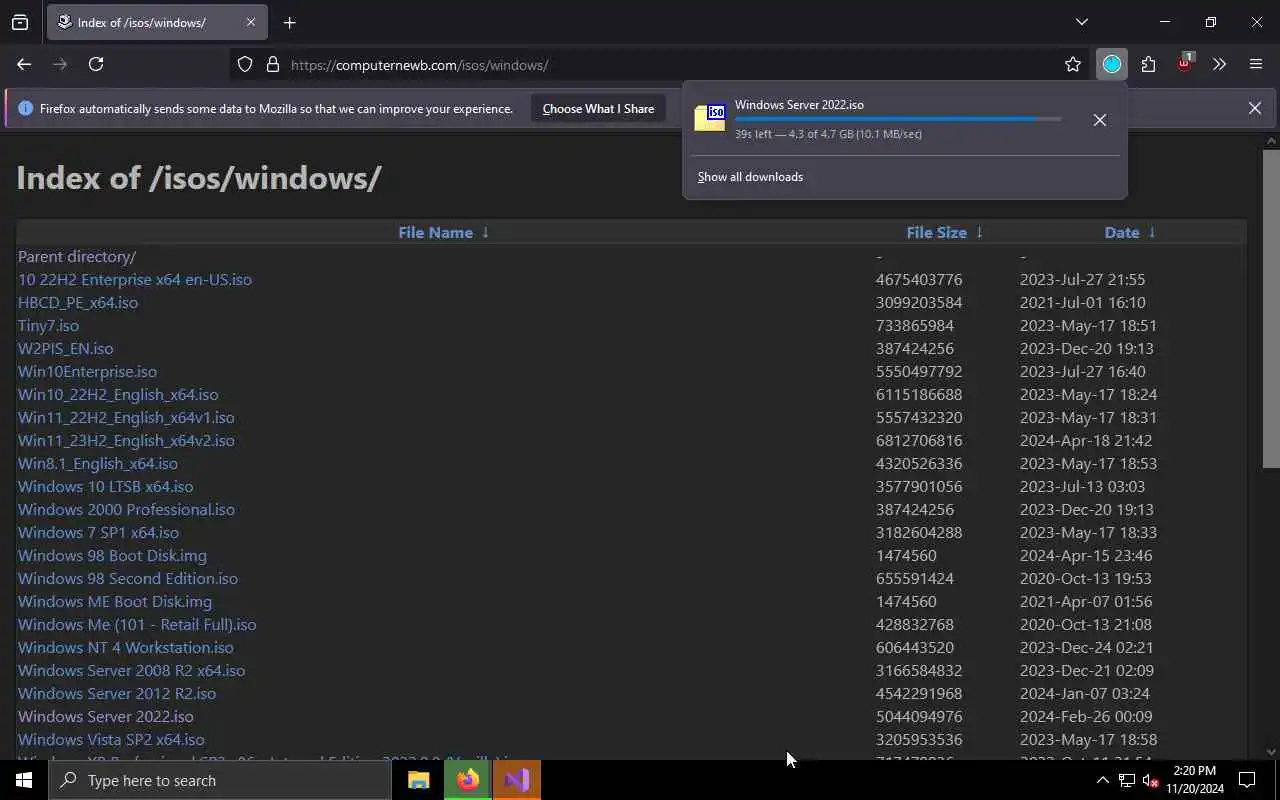Download Win10Enterprise.iso

tap(87, 372)
